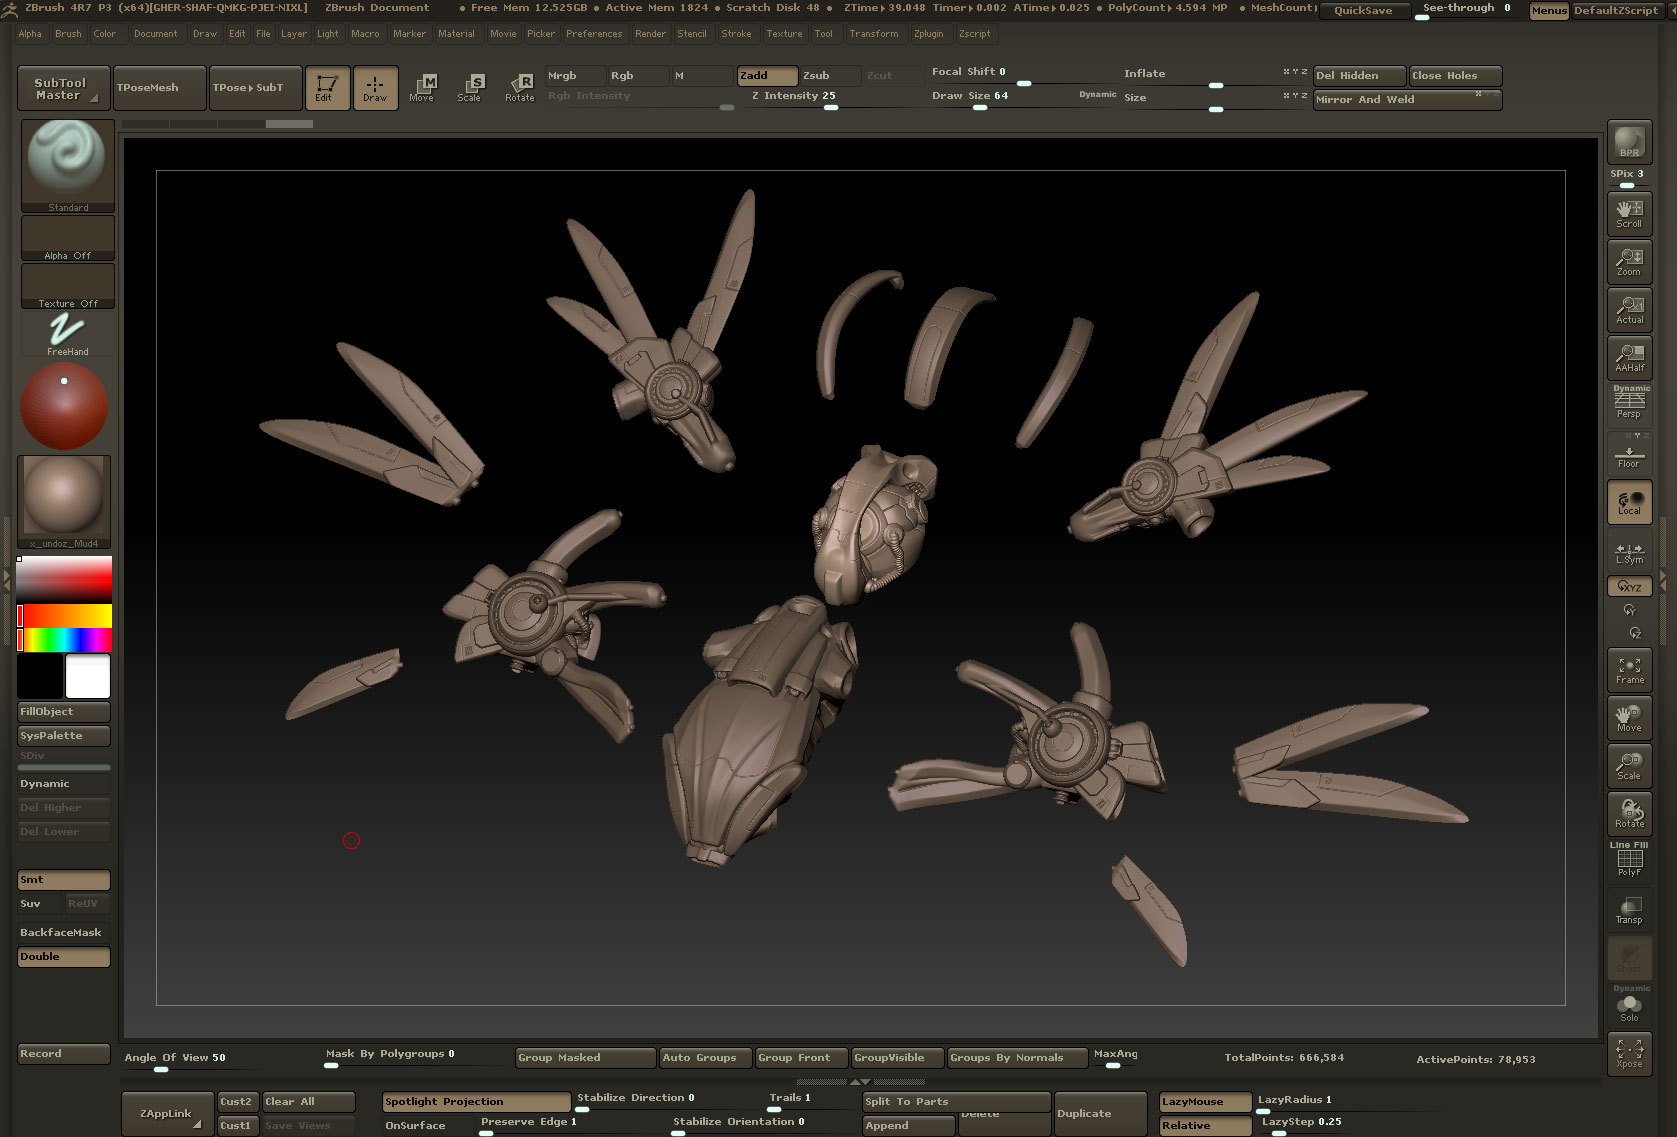Click the Zoom canvas icon

pos(1629,262)
